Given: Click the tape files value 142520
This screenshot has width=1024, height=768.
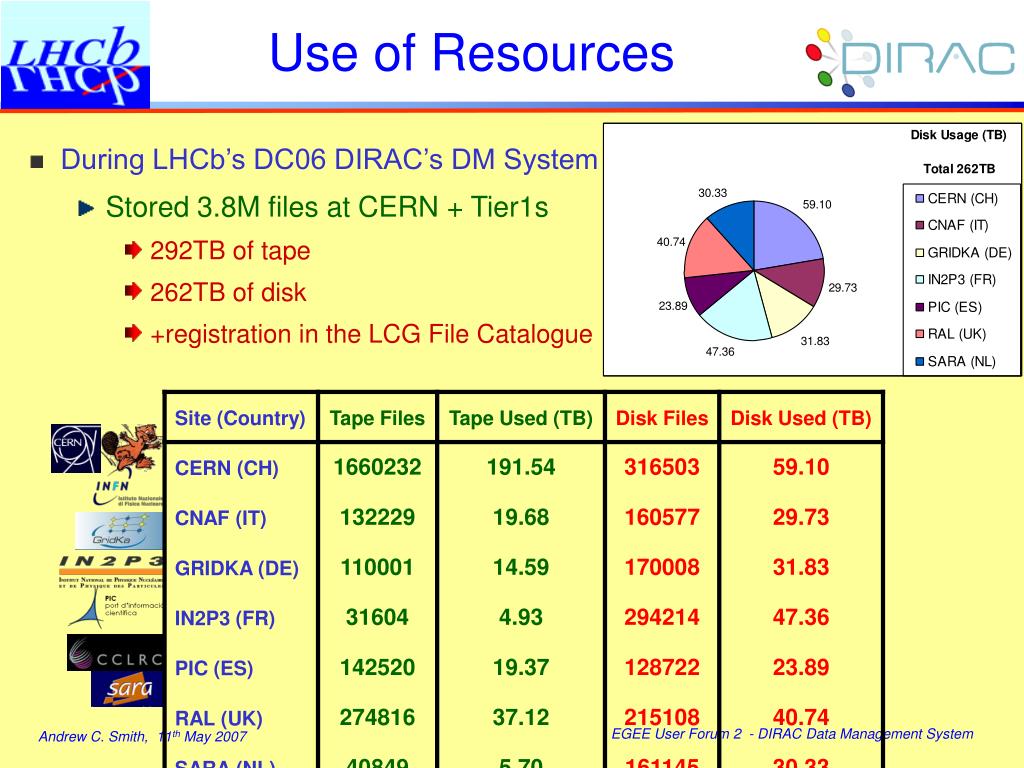Looking at the screenshot, I should (377, 667).
